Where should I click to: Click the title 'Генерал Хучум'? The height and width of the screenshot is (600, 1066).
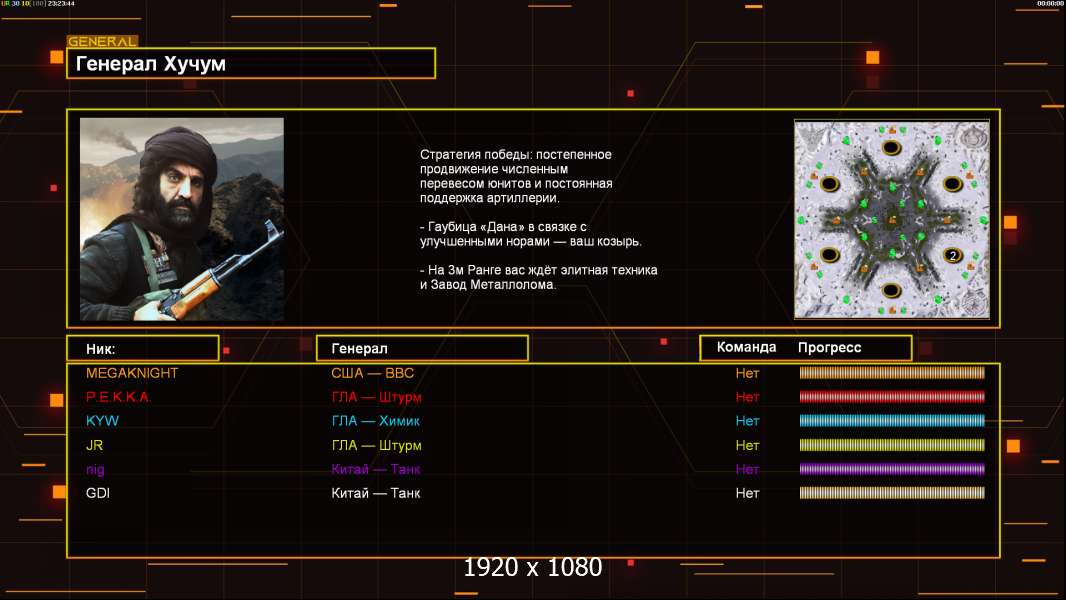pyautogui.click(x=150, y=64)
